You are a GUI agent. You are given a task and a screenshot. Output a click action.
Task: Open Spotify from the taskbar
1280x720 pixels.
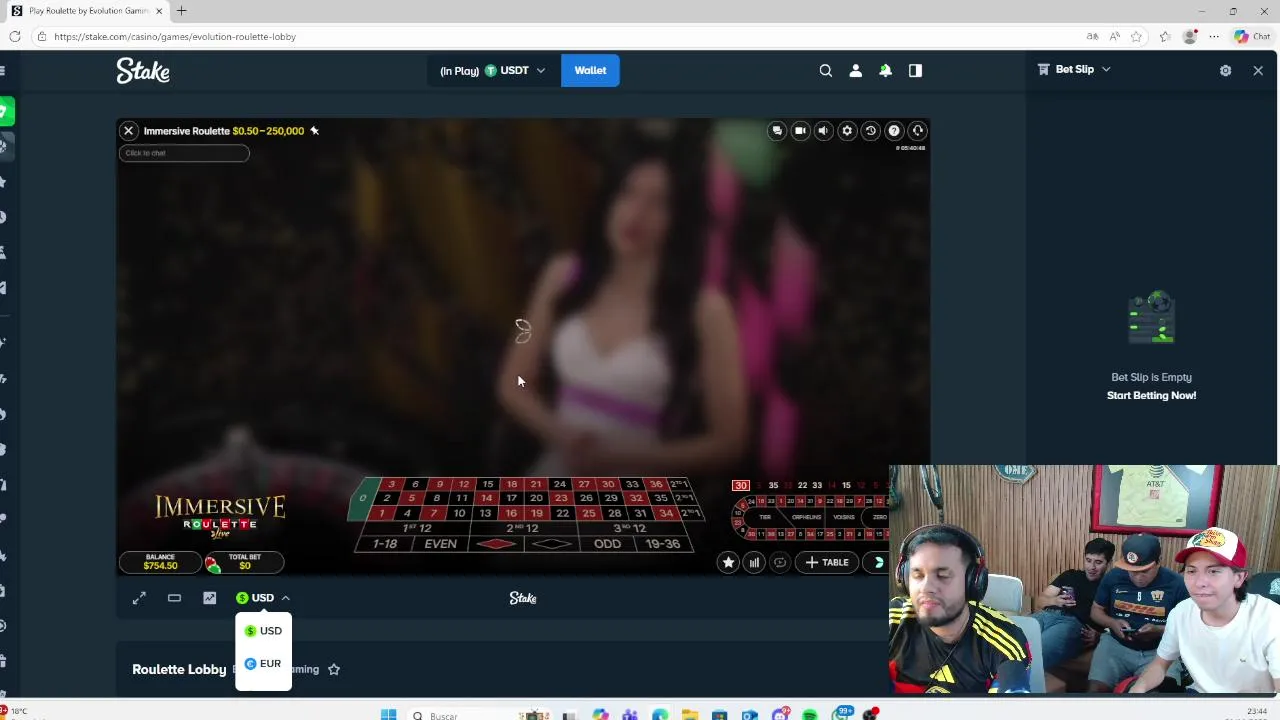(809, 715)
